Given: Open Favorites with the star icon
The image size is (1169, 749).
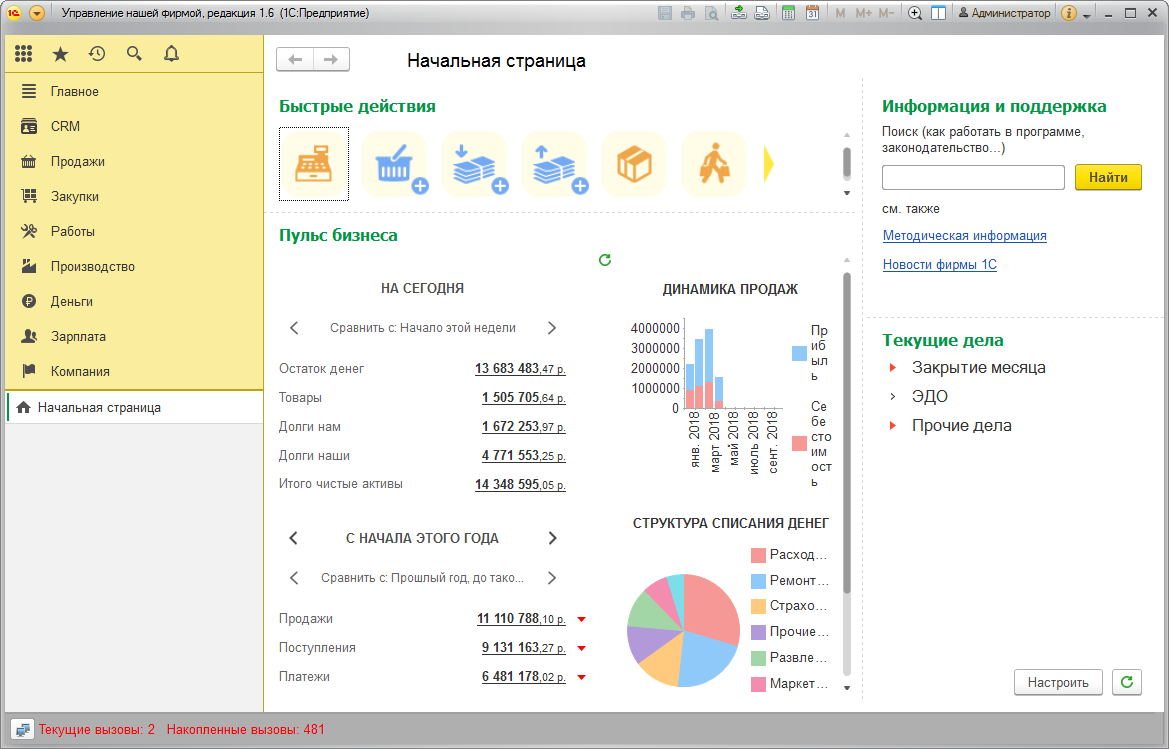Looking at the screenshot, I should pos(60,54).
